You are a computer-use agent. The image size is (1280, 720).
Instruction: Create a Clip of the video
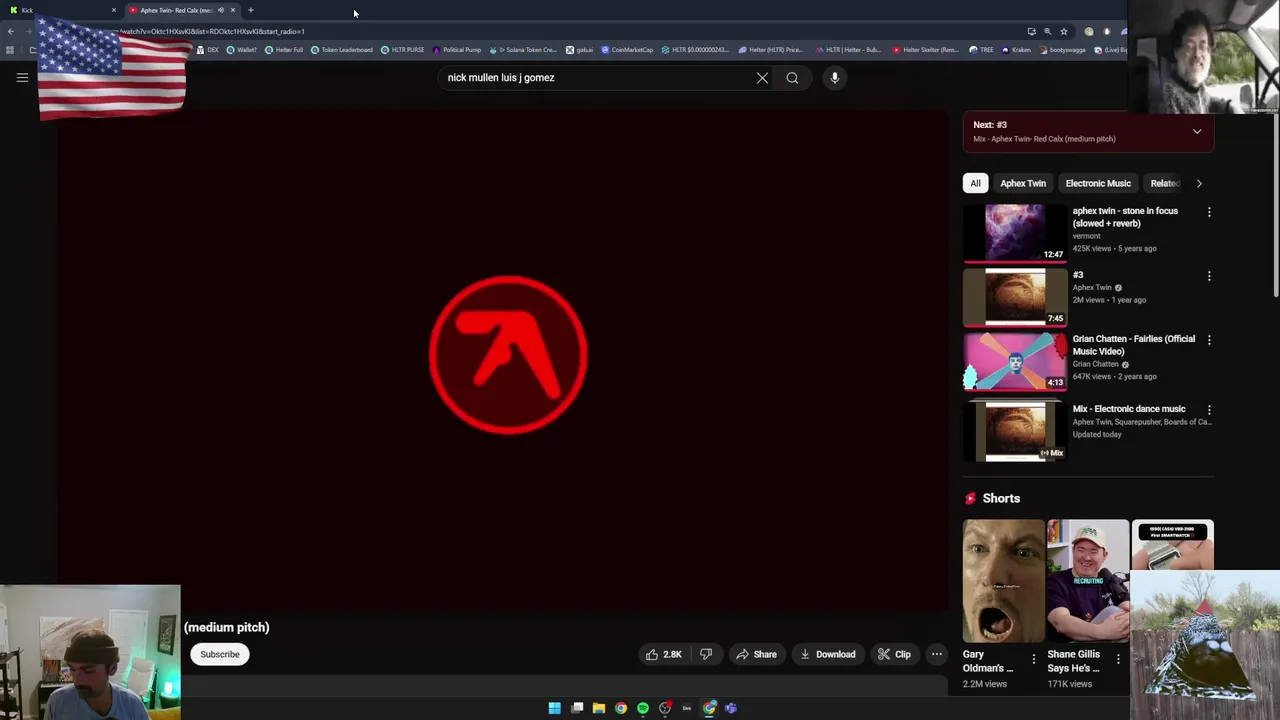point(894,654)
